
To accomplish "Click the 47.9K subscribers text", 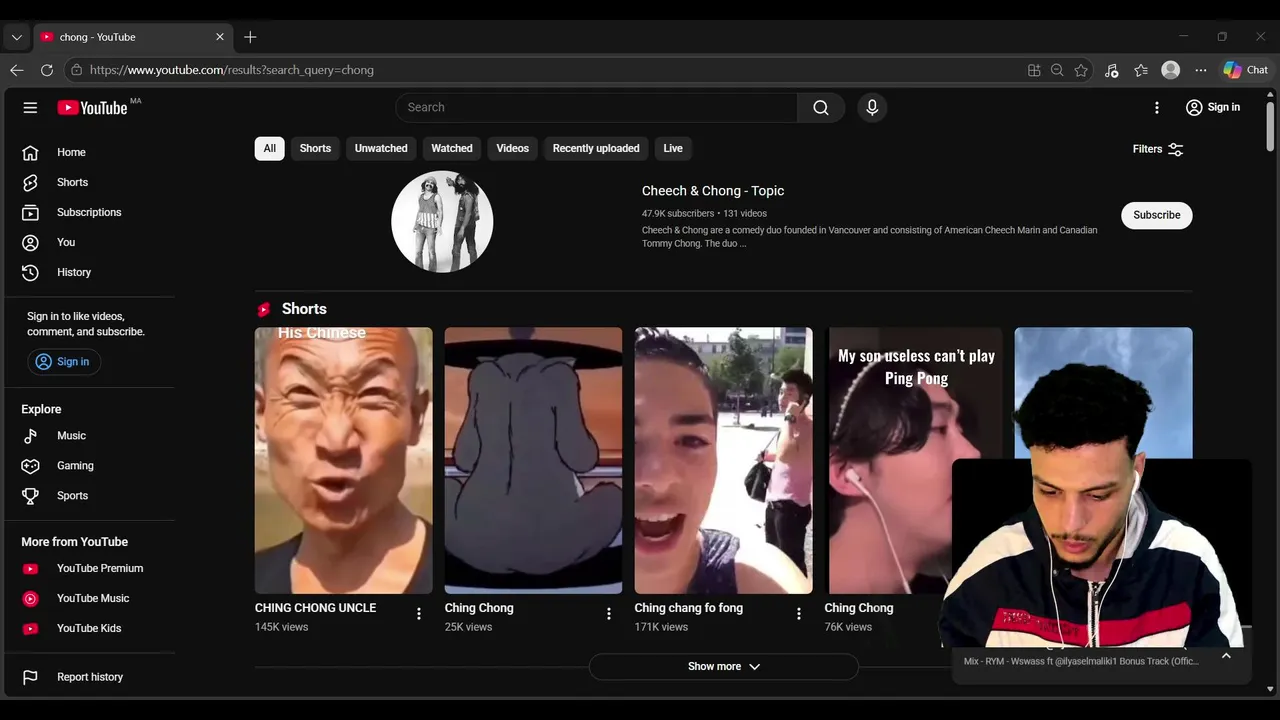I will [x=678, y=213].
